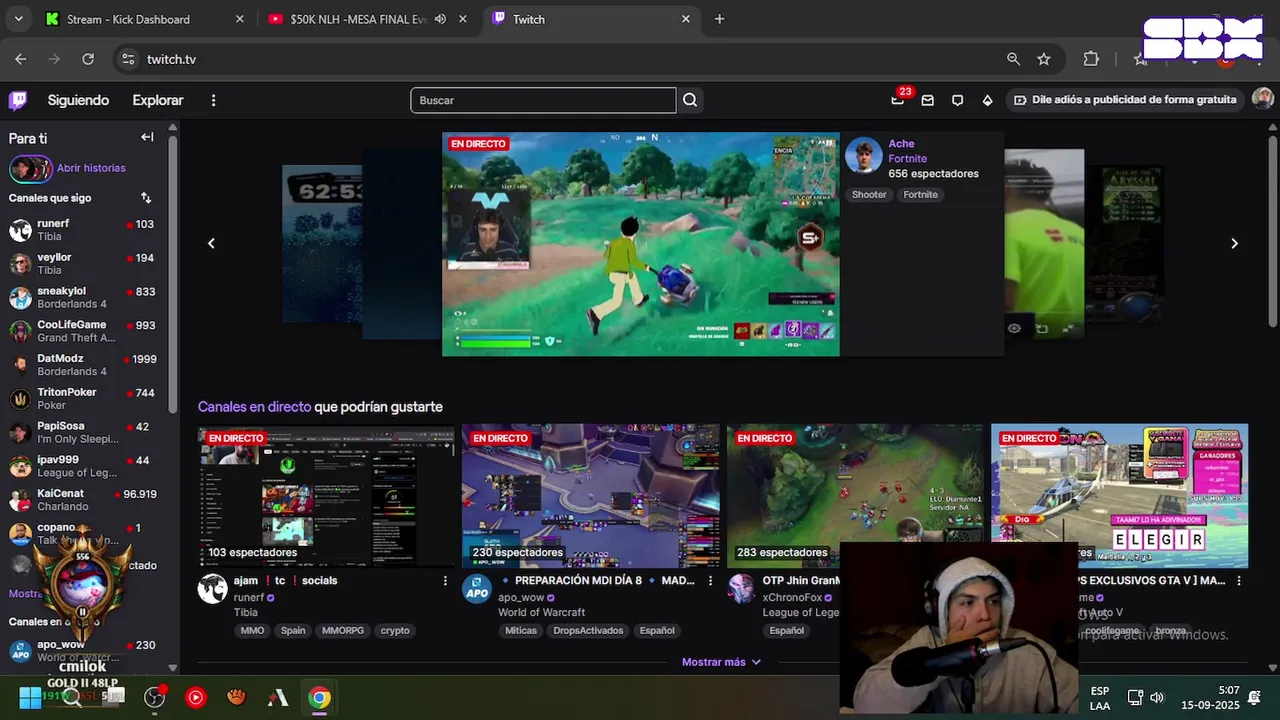Viewport: 1280px width, 720px height.
Task: Open DatModz in followed channels
Action: [x=82, y=365]
